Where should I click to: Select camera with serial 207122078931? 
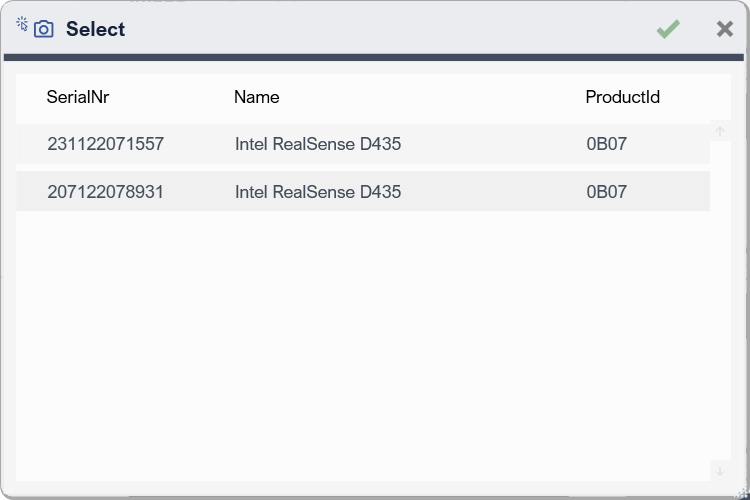point(105,191)
